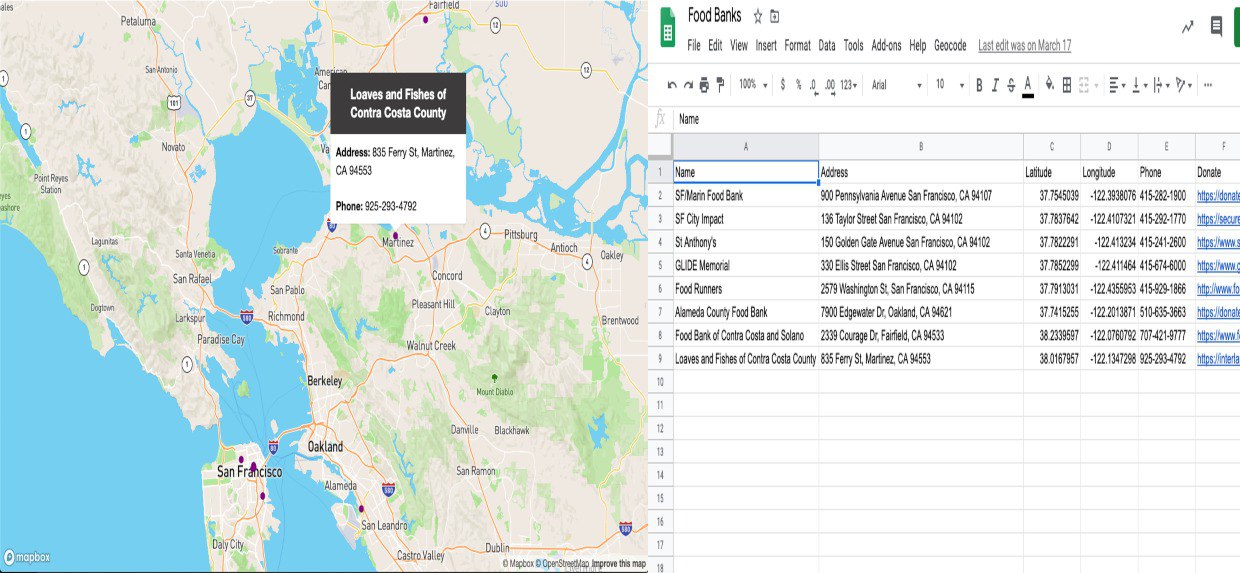Open the Geocode menu

click(950, 45)
